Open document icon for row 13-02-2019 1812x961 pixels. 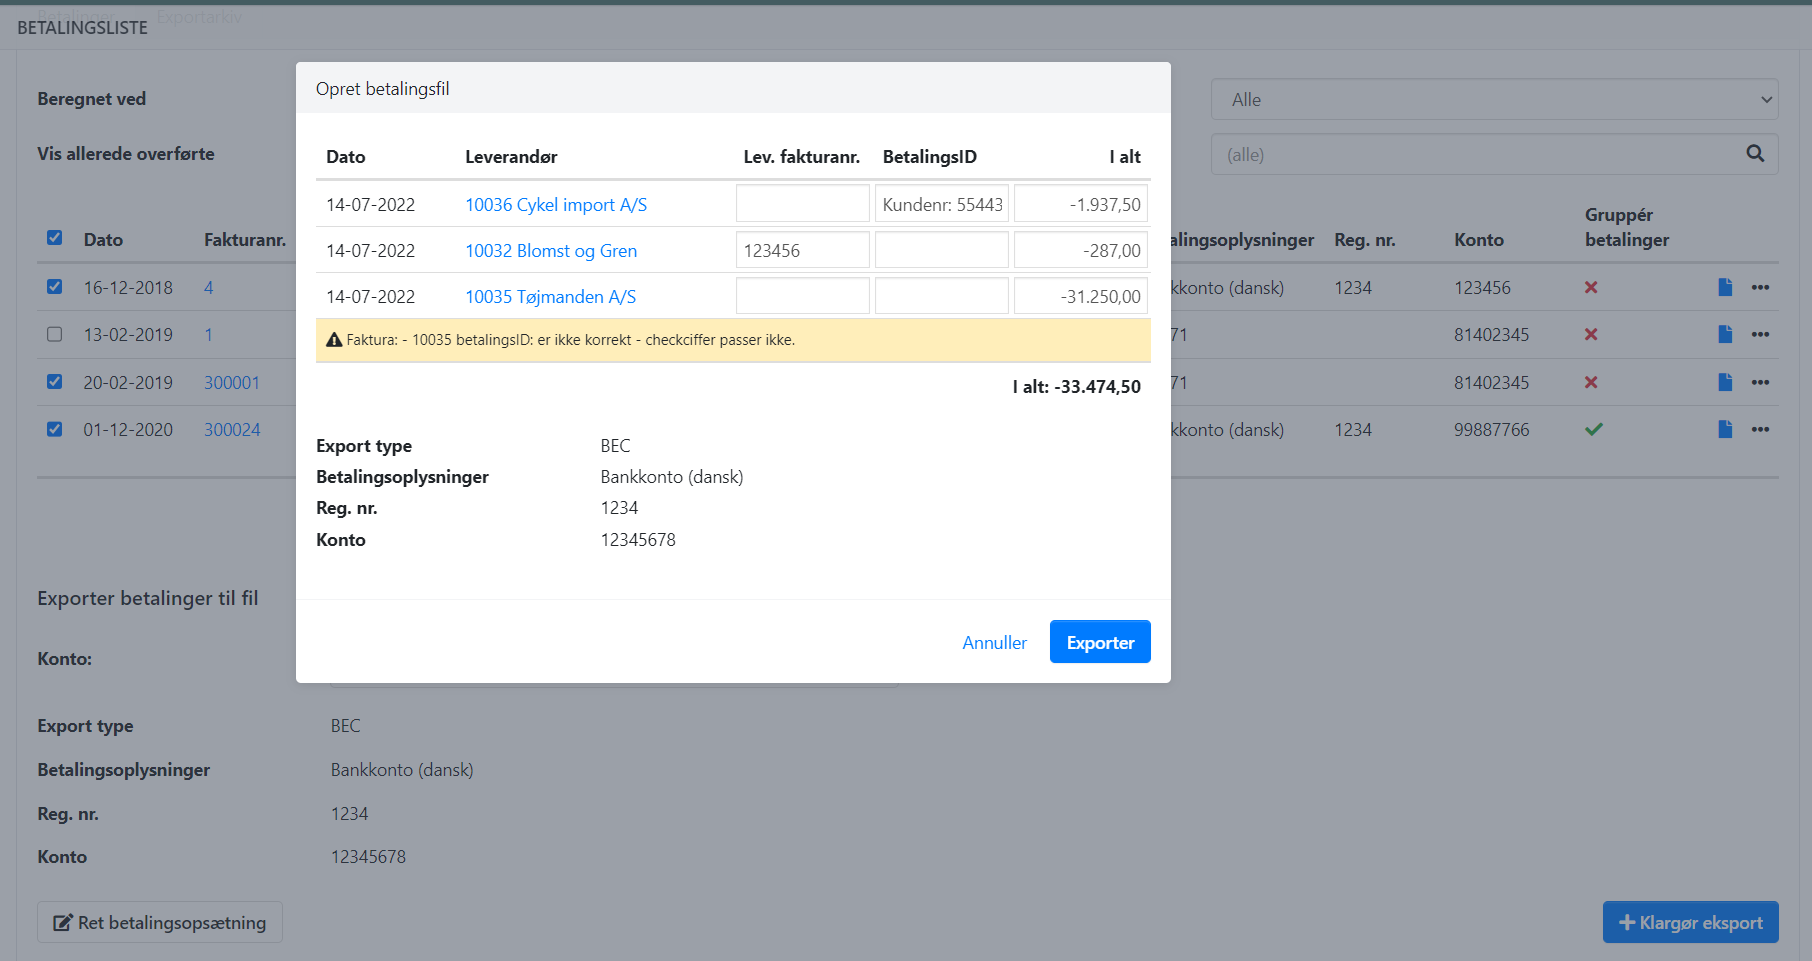(1725, 334)
